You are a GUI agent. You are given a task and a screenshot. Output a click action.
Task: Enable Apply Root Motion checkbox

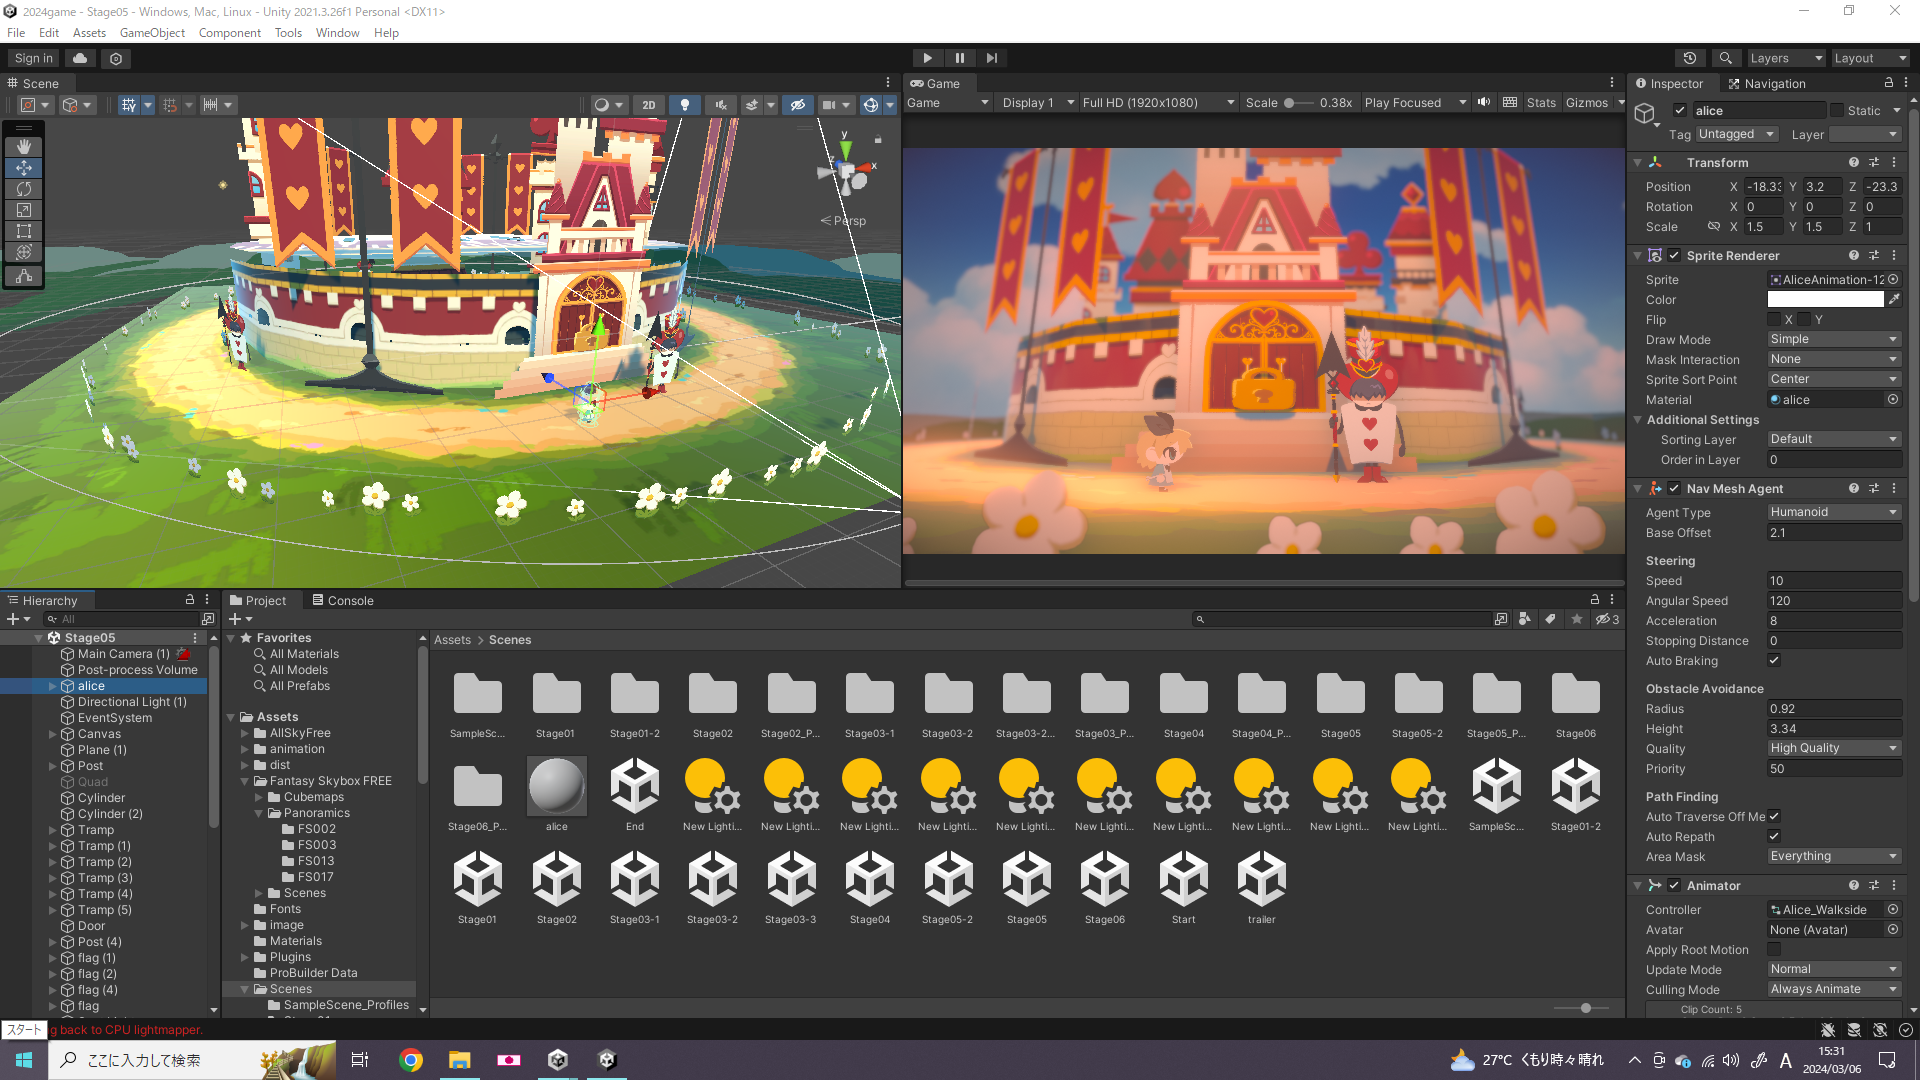coord(1774,949)
